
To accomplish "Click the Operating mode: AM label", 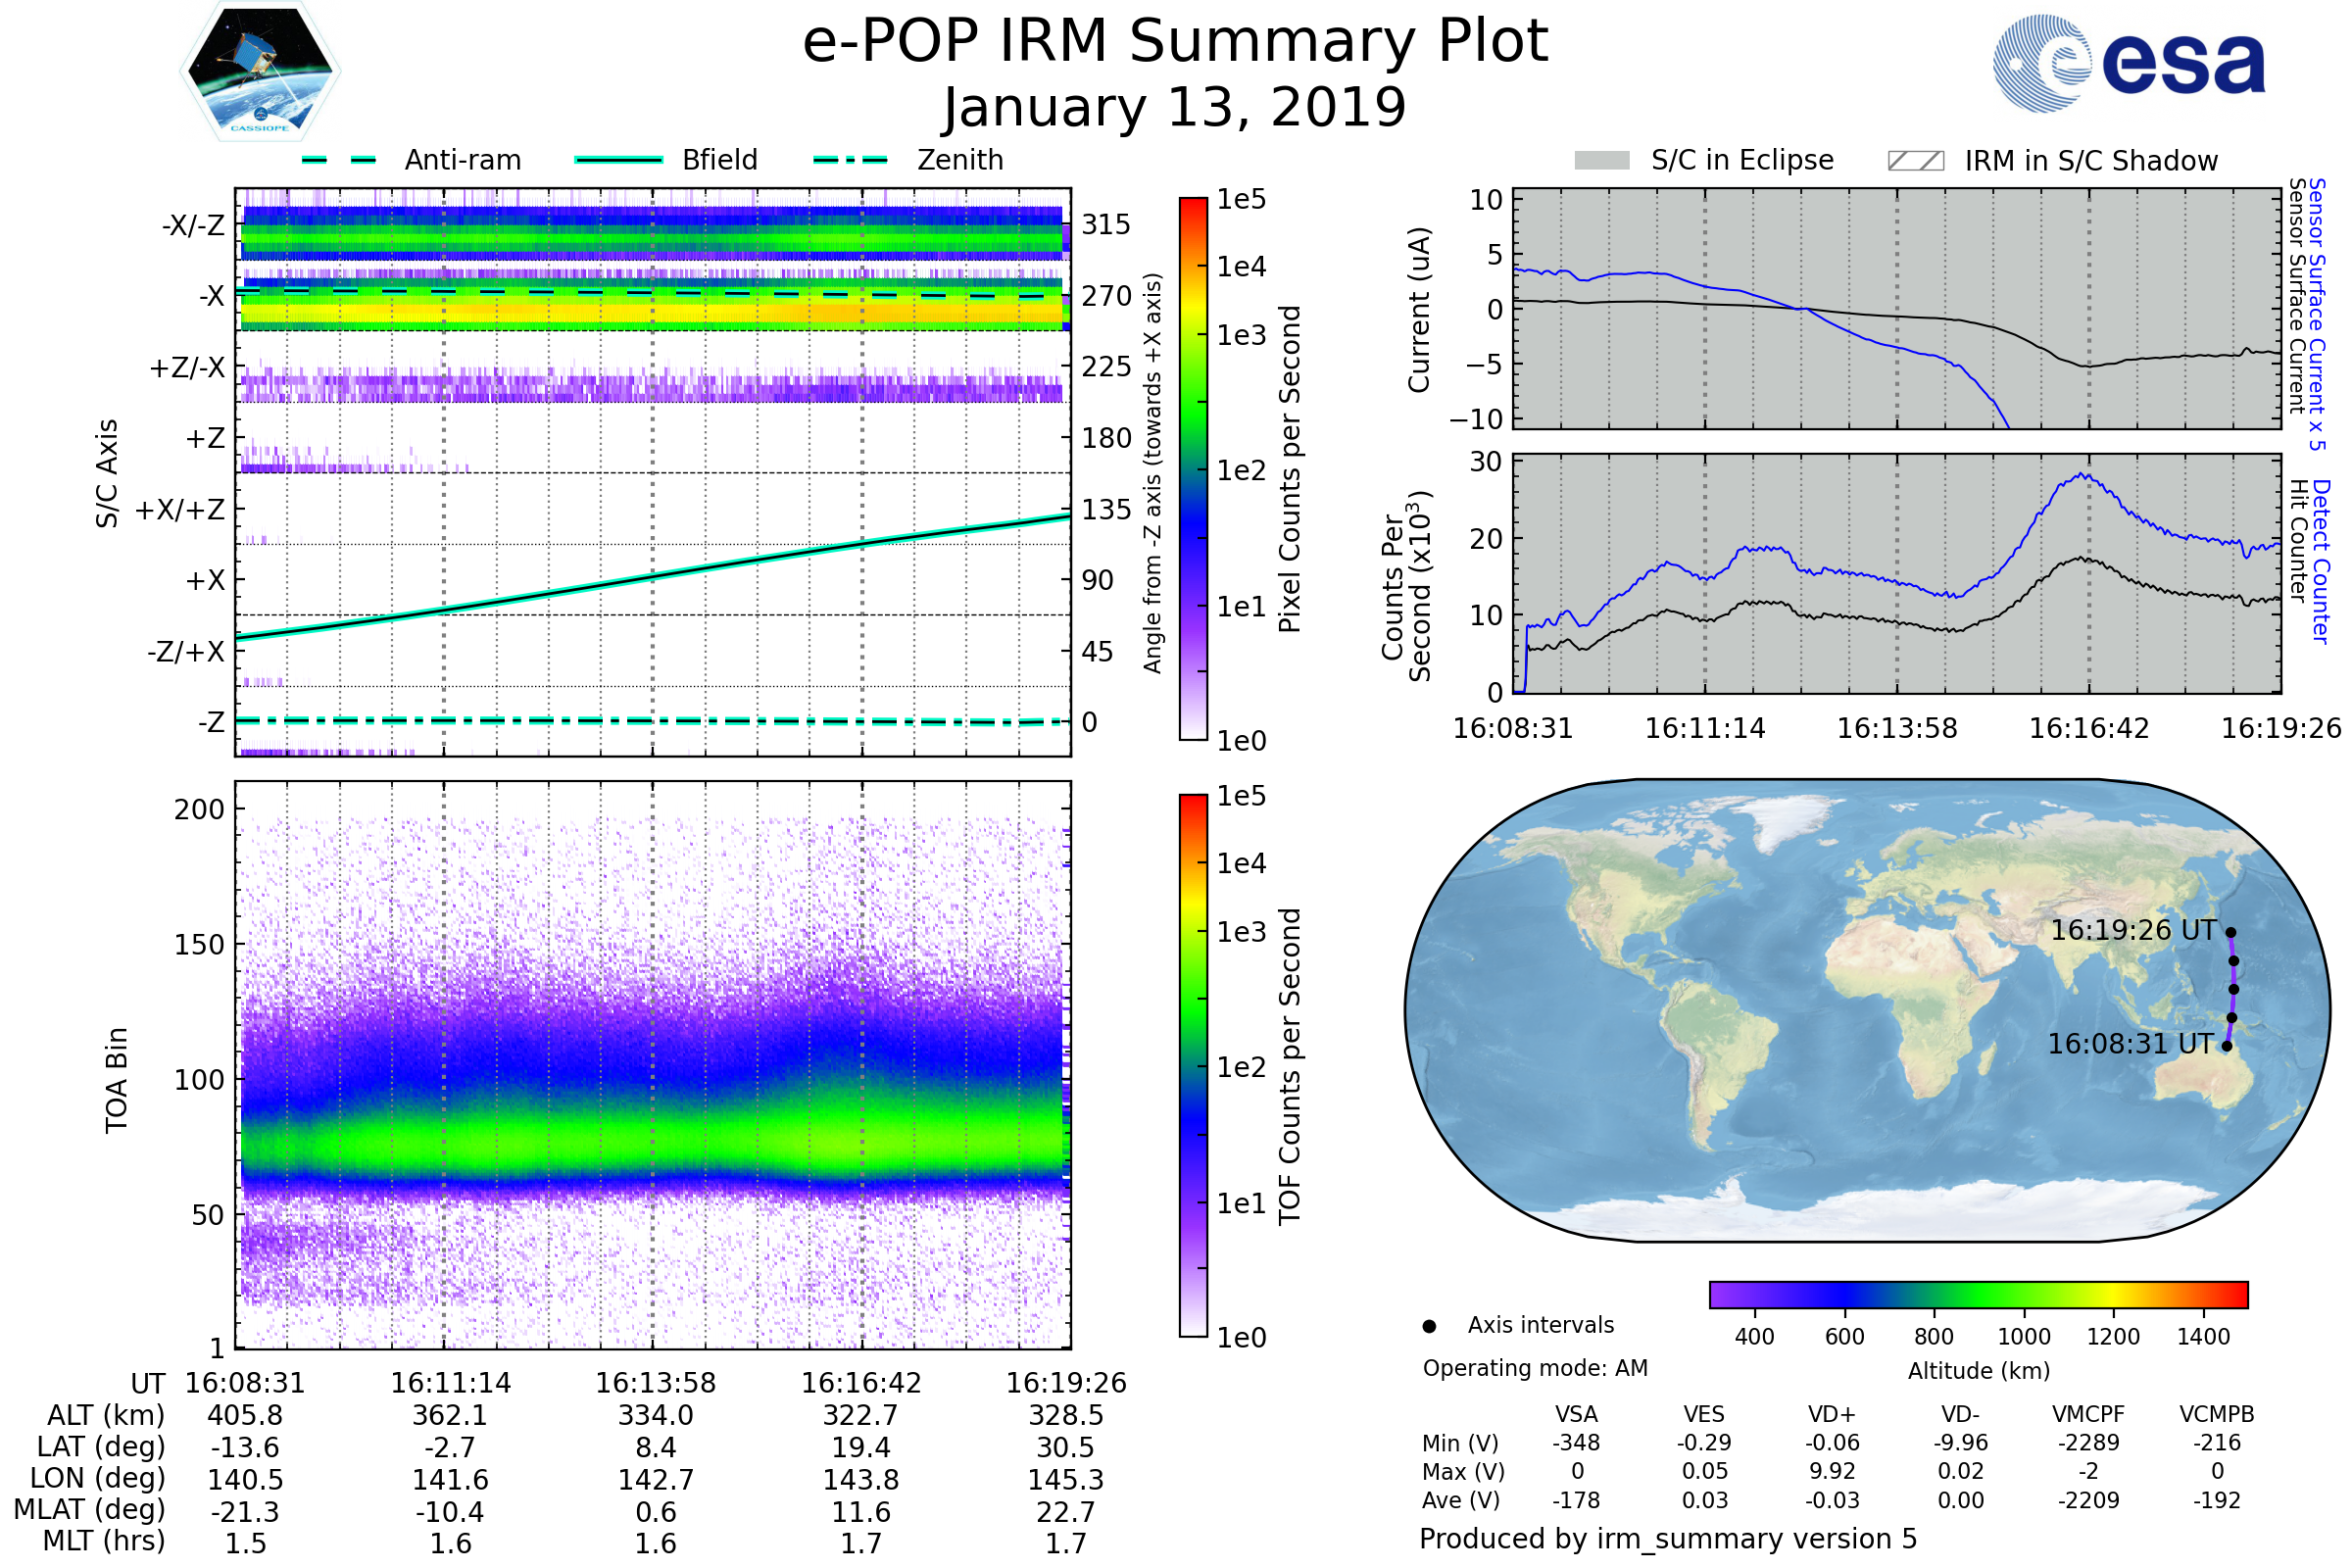I will point(1535,1368).
